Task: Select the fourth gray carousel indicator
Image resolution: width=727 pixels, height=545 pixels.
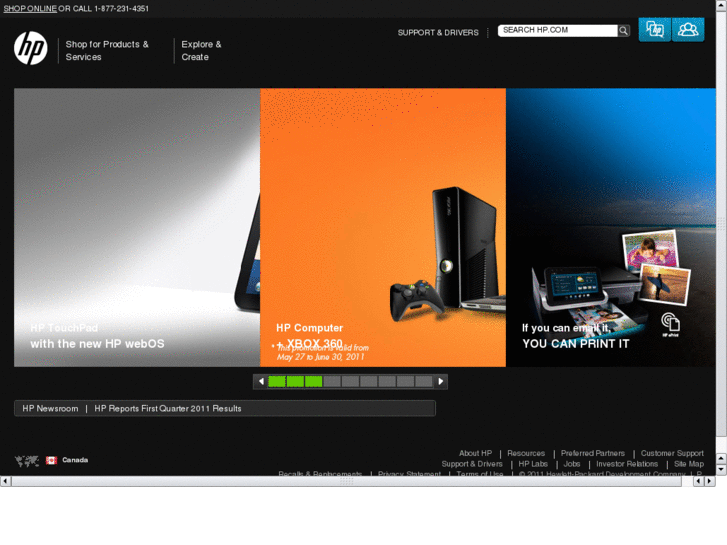Action: [x=332, y=382]
